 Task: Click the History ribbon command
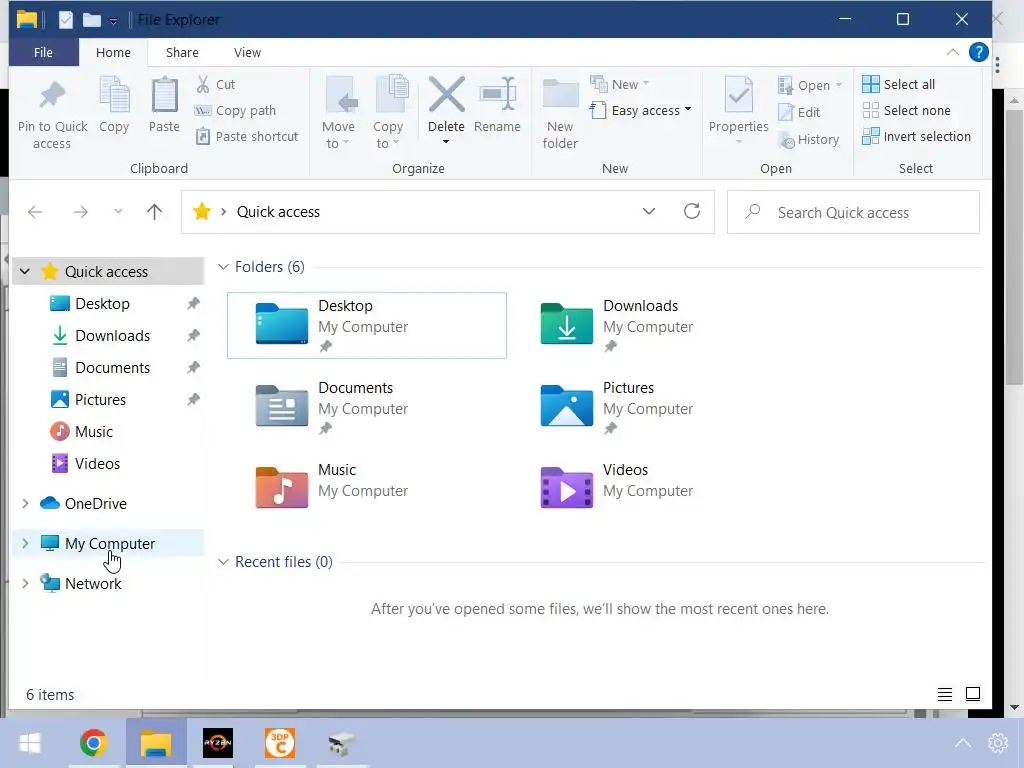point(808,139)
